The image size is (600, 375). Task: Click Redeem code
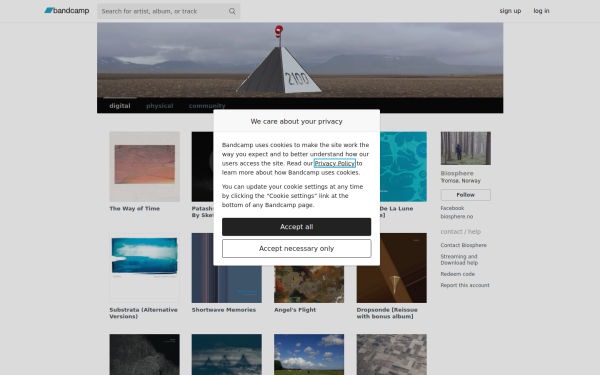458,274
